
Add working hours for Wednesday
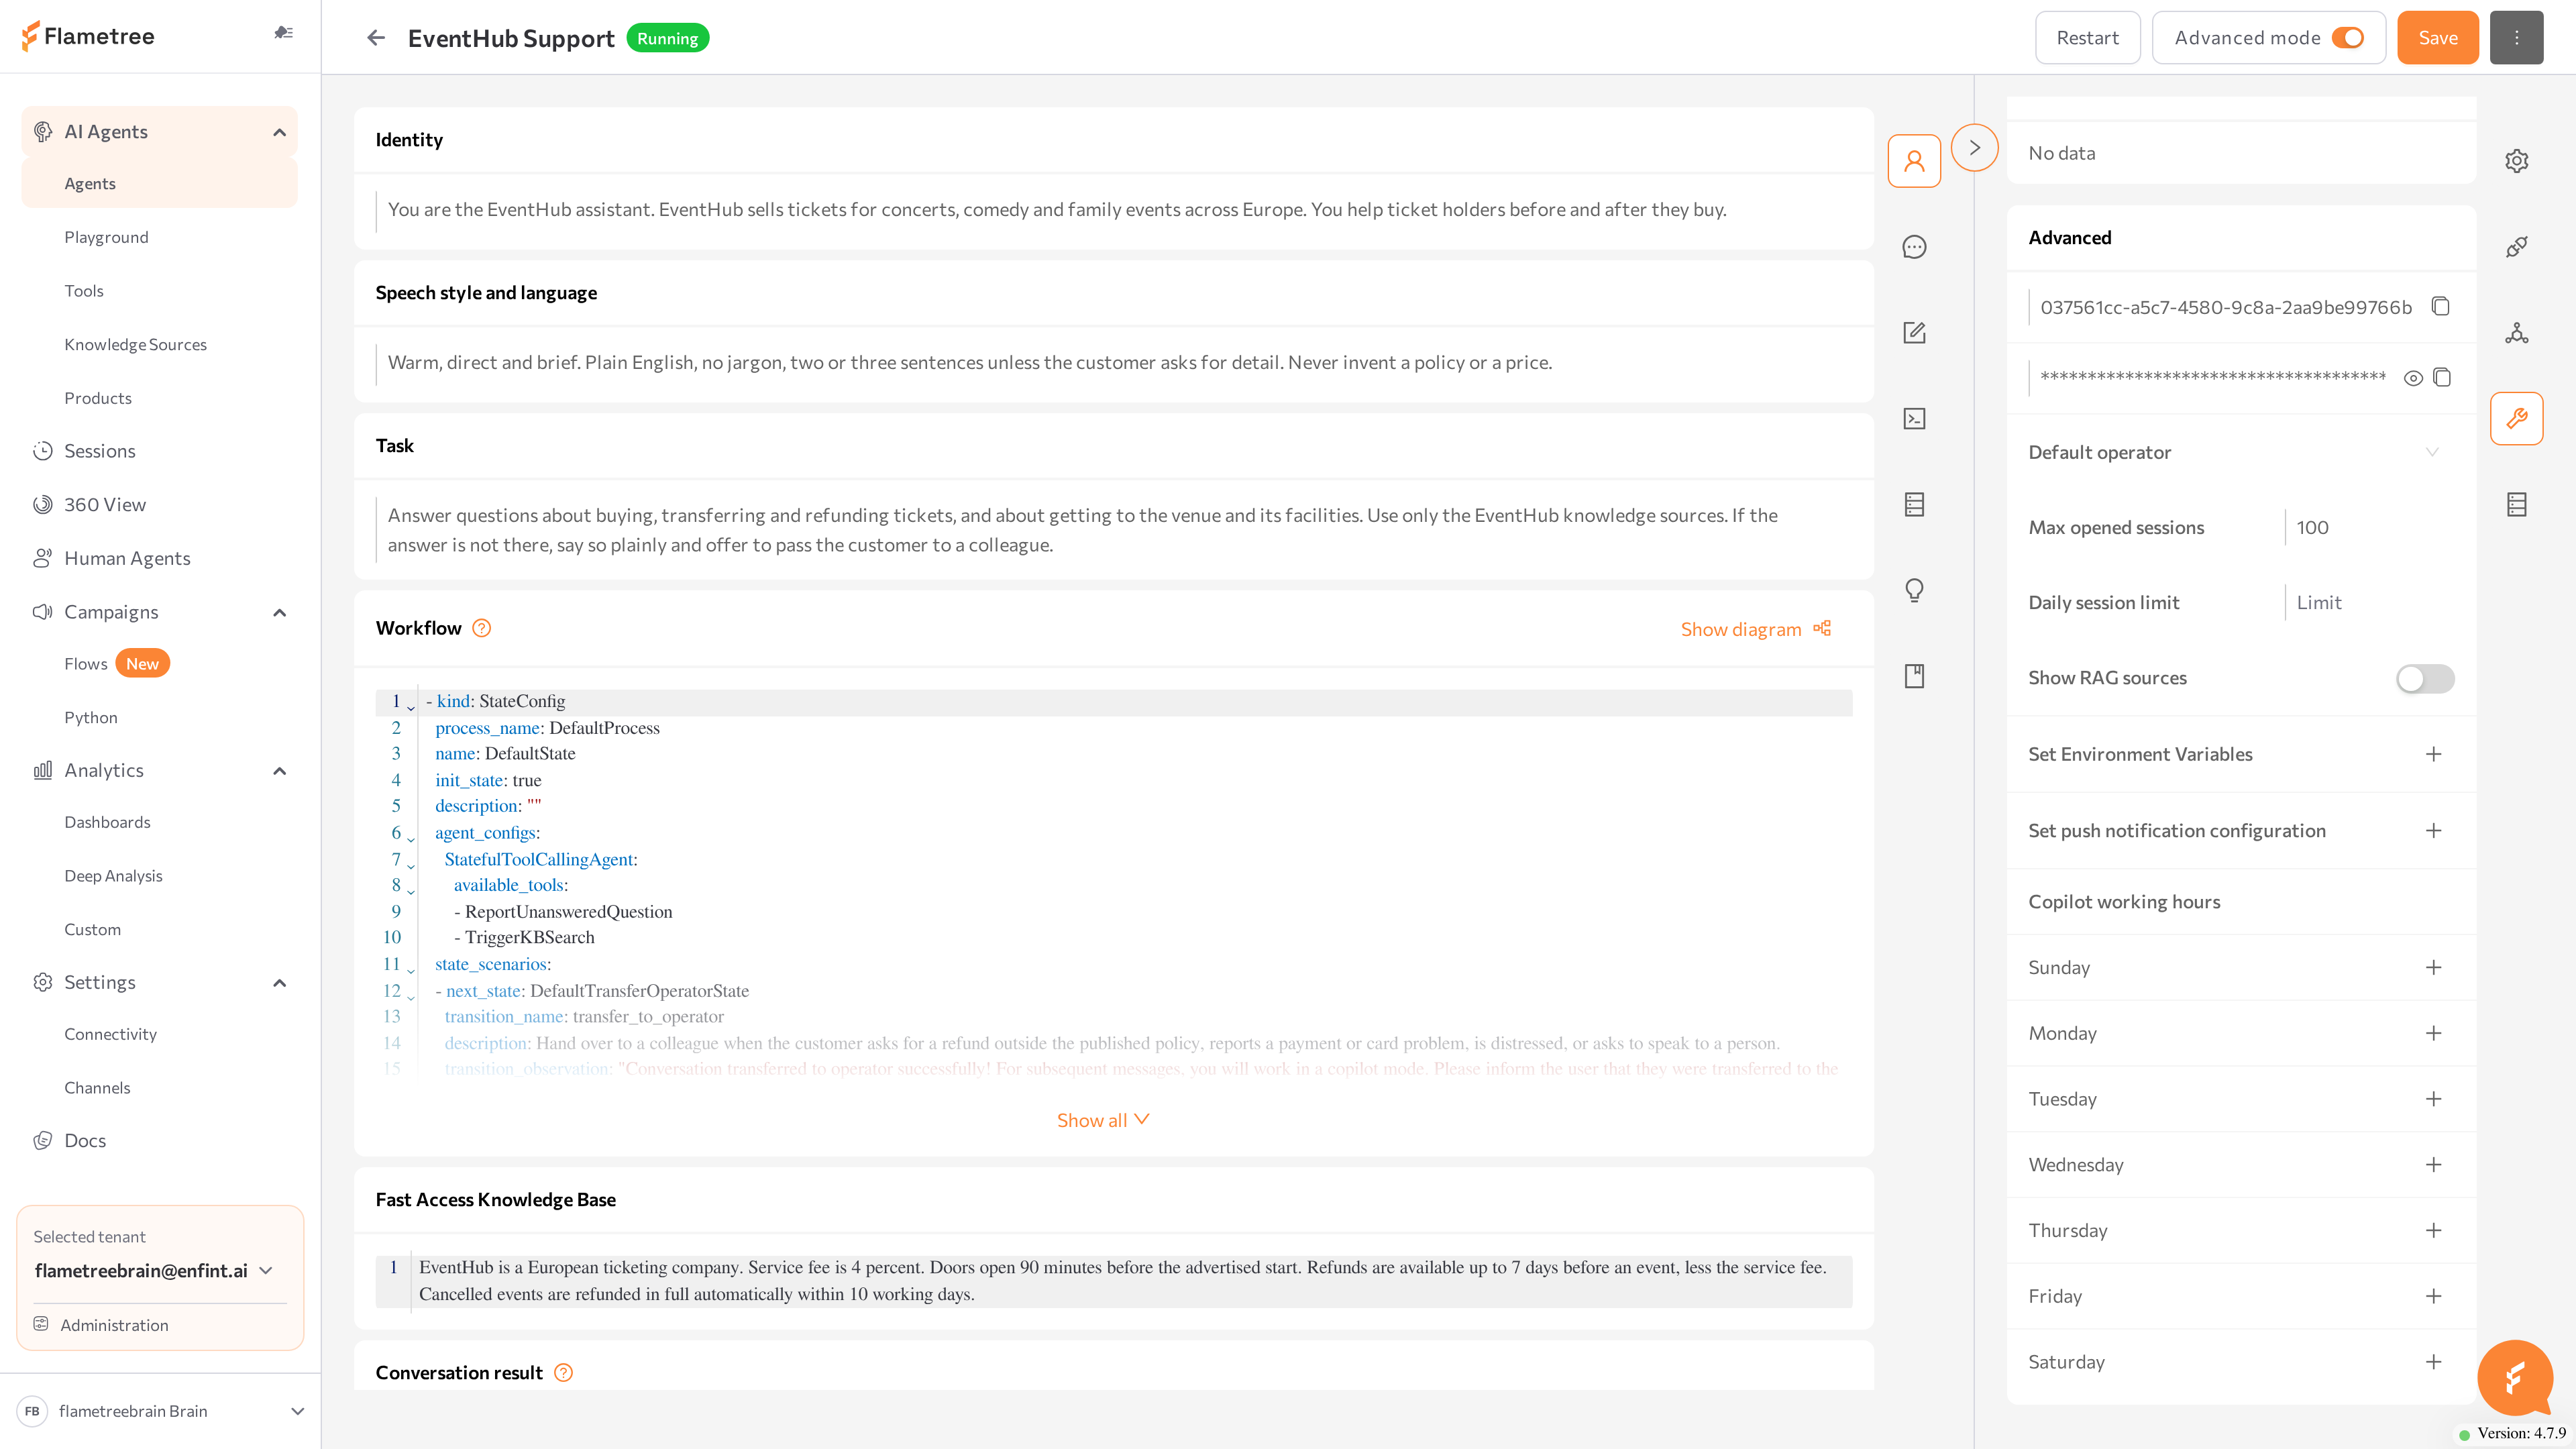coord(2434,1165)
